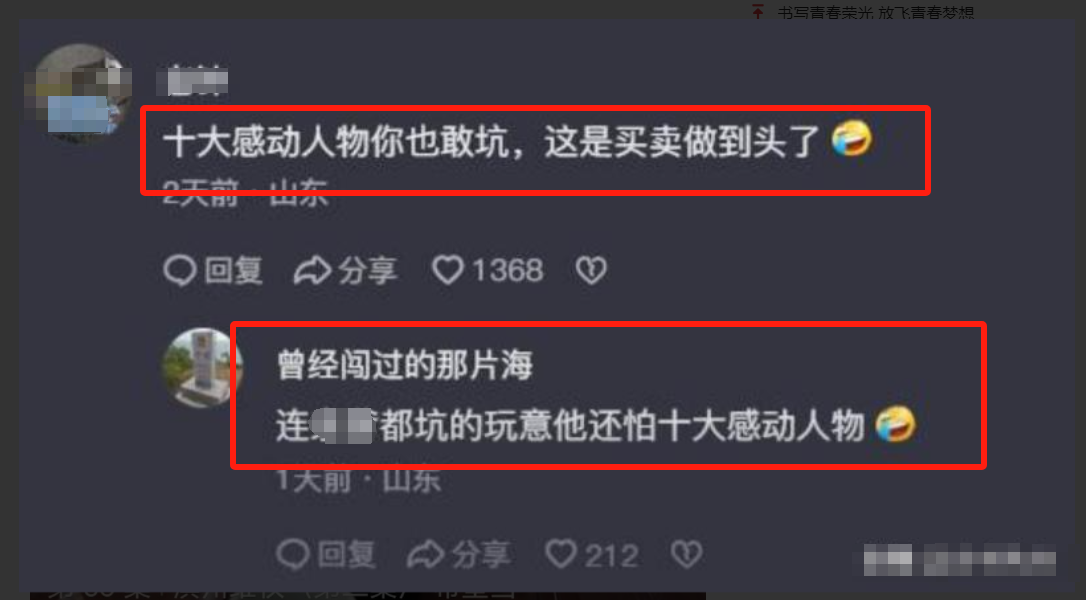The width and height of the screenshot is (1086, 600).
Task: Dislike the first comment via broken heart icon
Action: [x=591, y=270]
